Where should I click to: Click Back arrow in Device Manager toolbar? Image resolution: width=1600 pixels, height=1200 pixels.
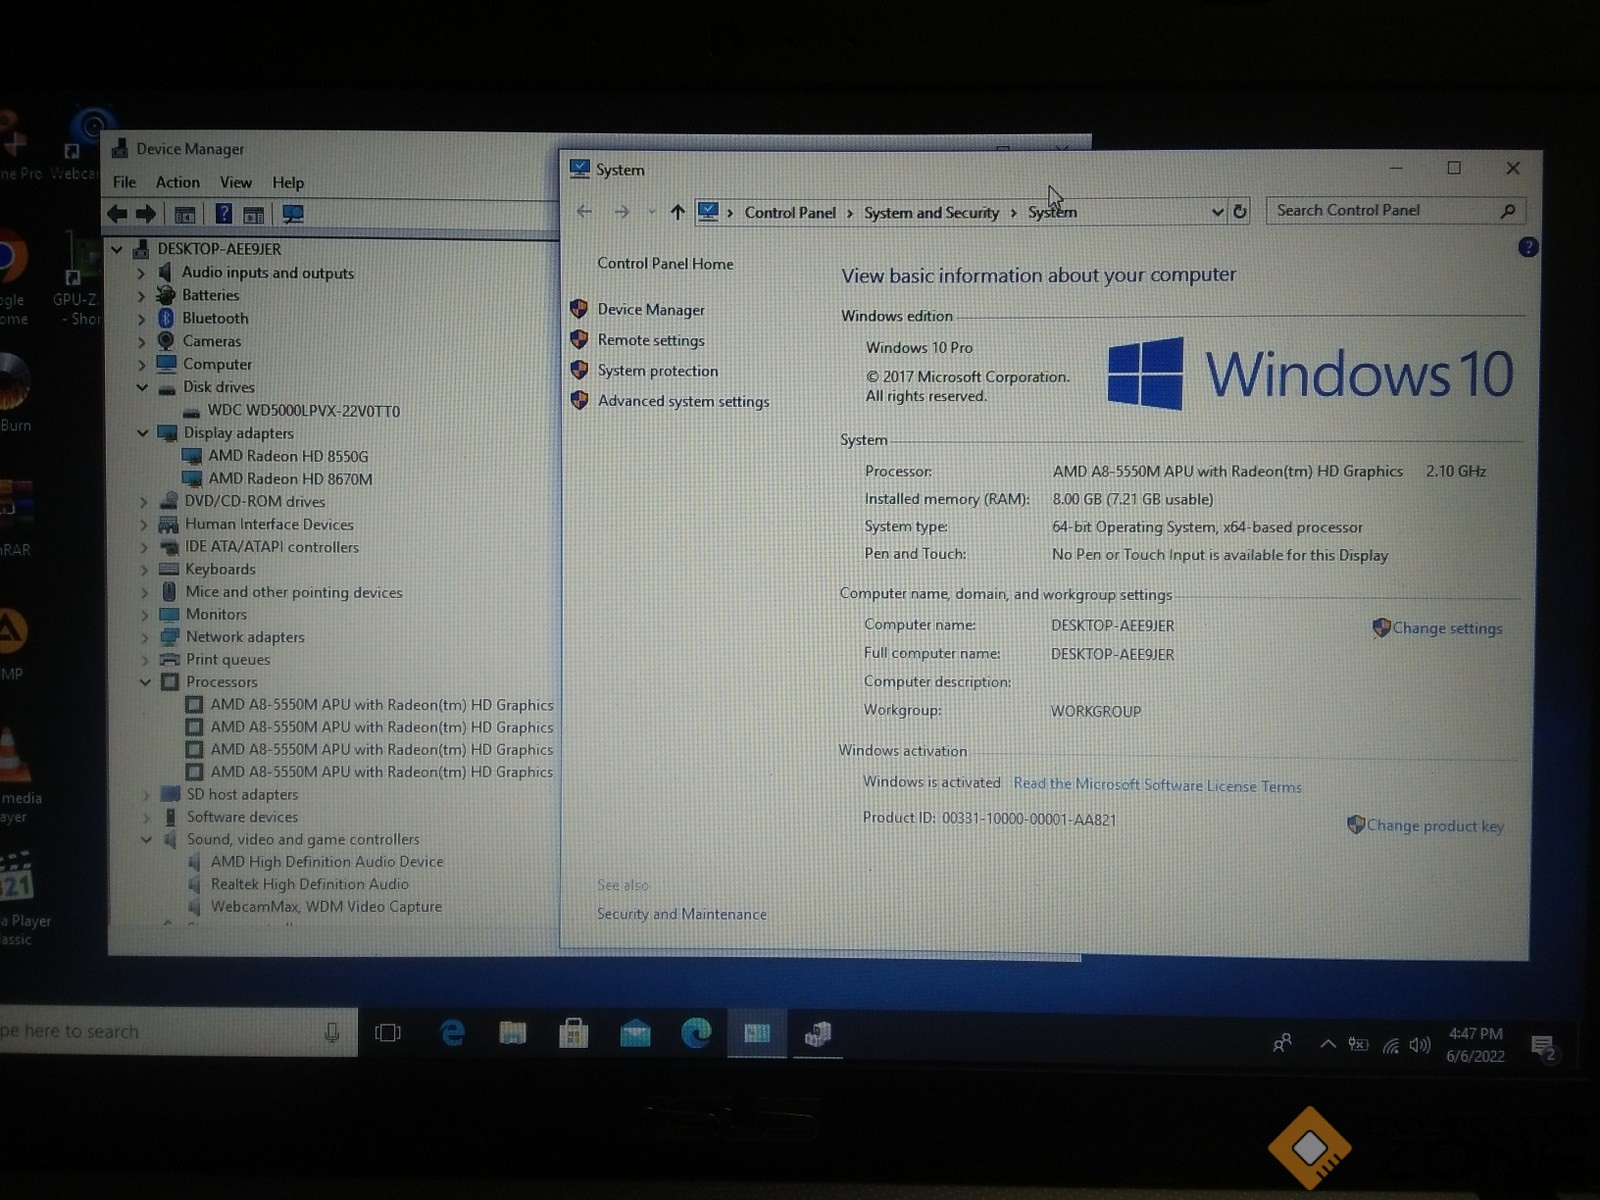117,214
